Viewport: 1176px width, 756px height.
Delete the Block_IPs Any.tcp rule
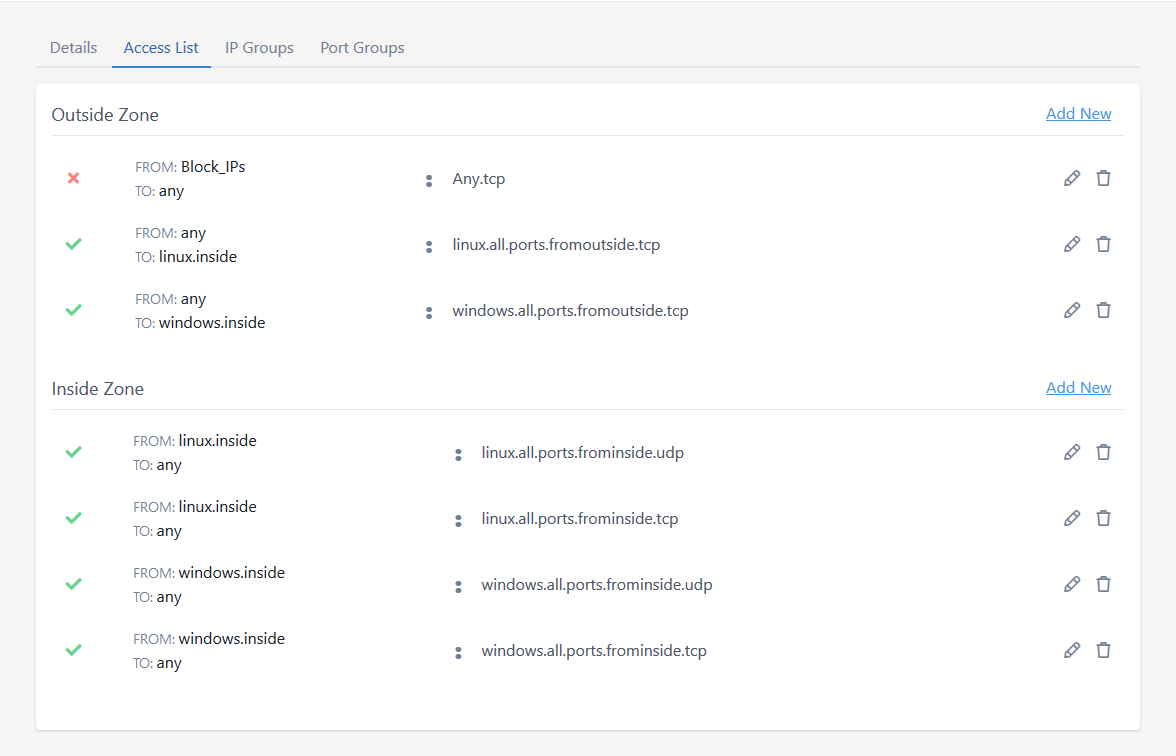pos(1103,178)
